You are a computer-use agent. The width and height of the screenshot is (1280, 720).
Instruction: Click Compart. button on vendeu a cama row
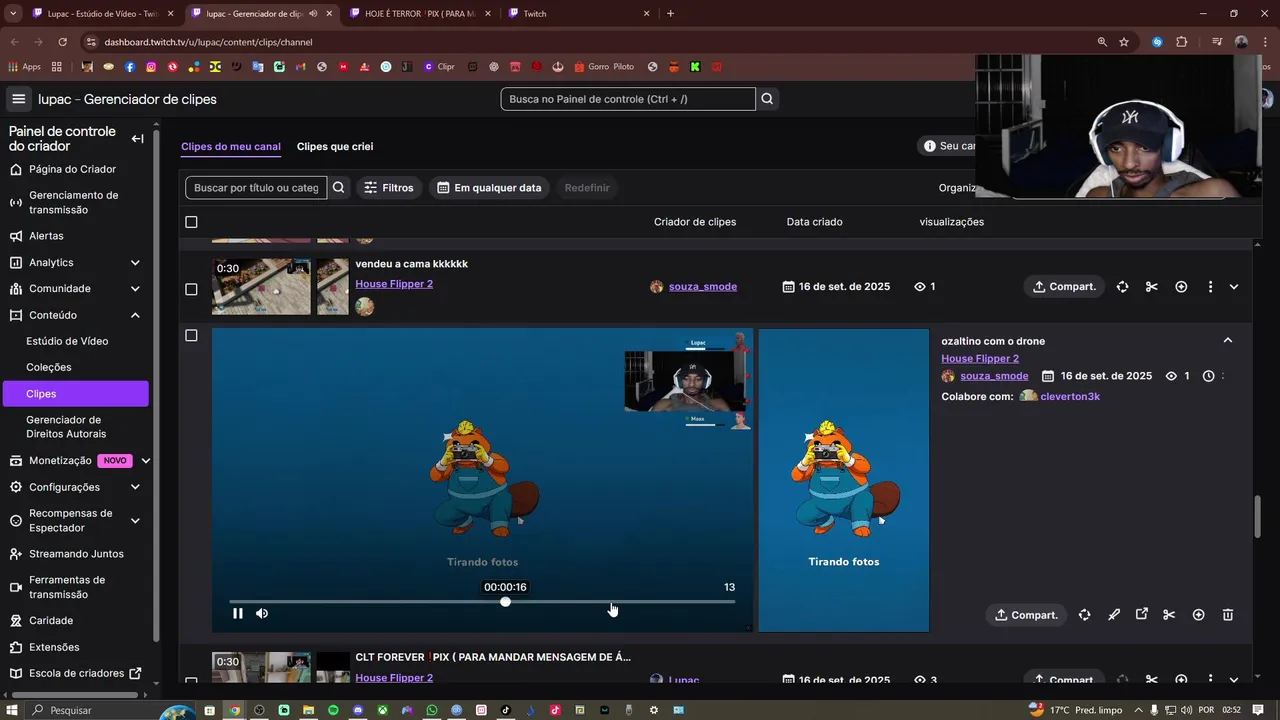click(x=1064, y=287)
